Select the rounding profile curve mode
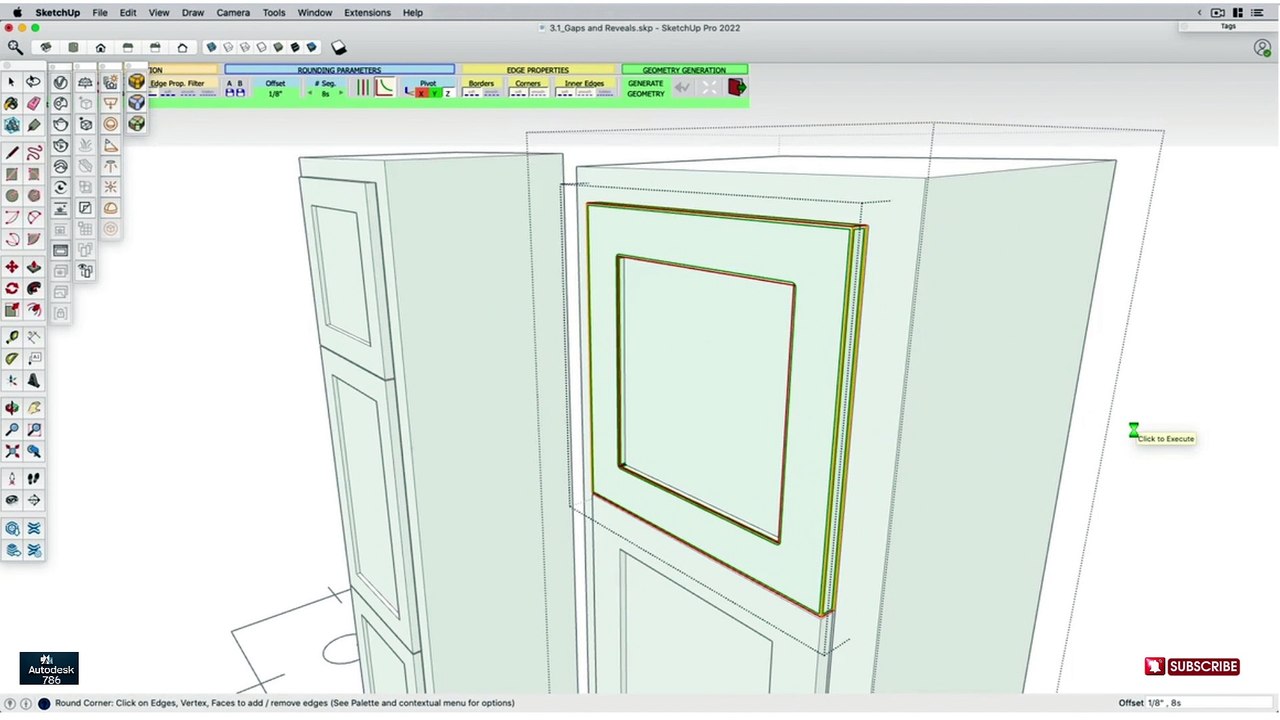 384,87
